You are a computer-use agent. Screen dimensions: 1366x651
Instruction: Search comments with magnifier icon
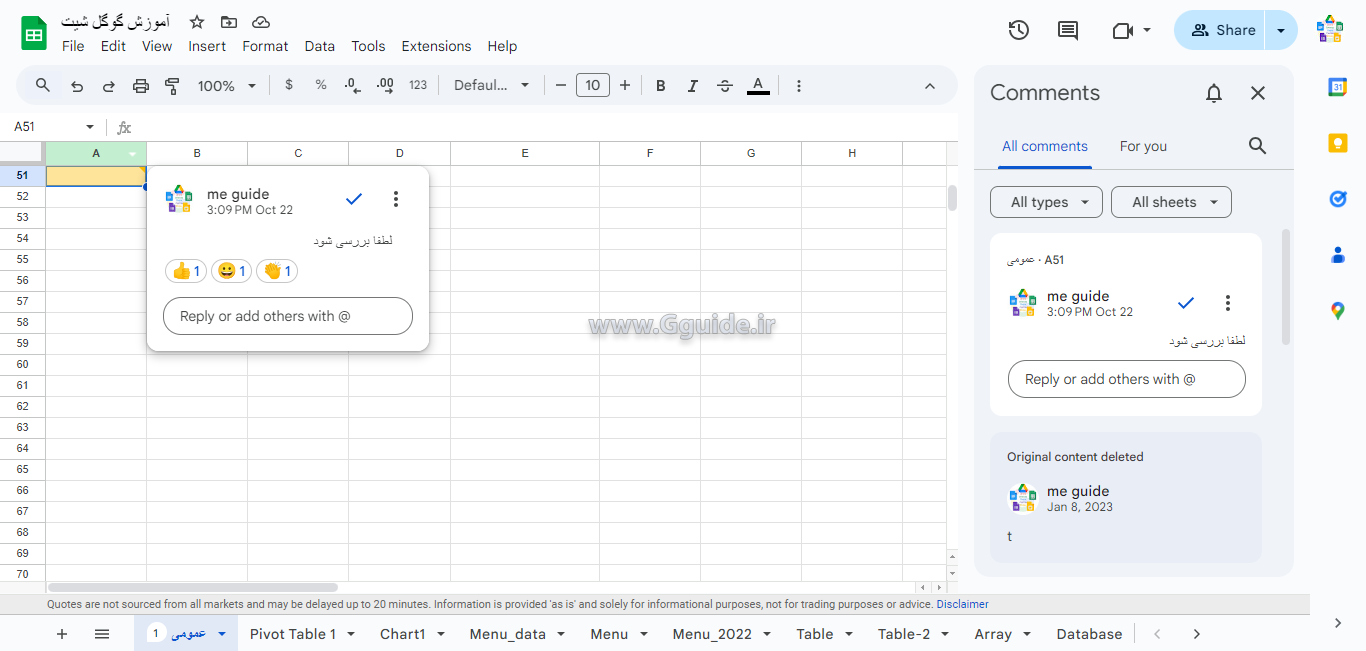tap(1257, 146)
